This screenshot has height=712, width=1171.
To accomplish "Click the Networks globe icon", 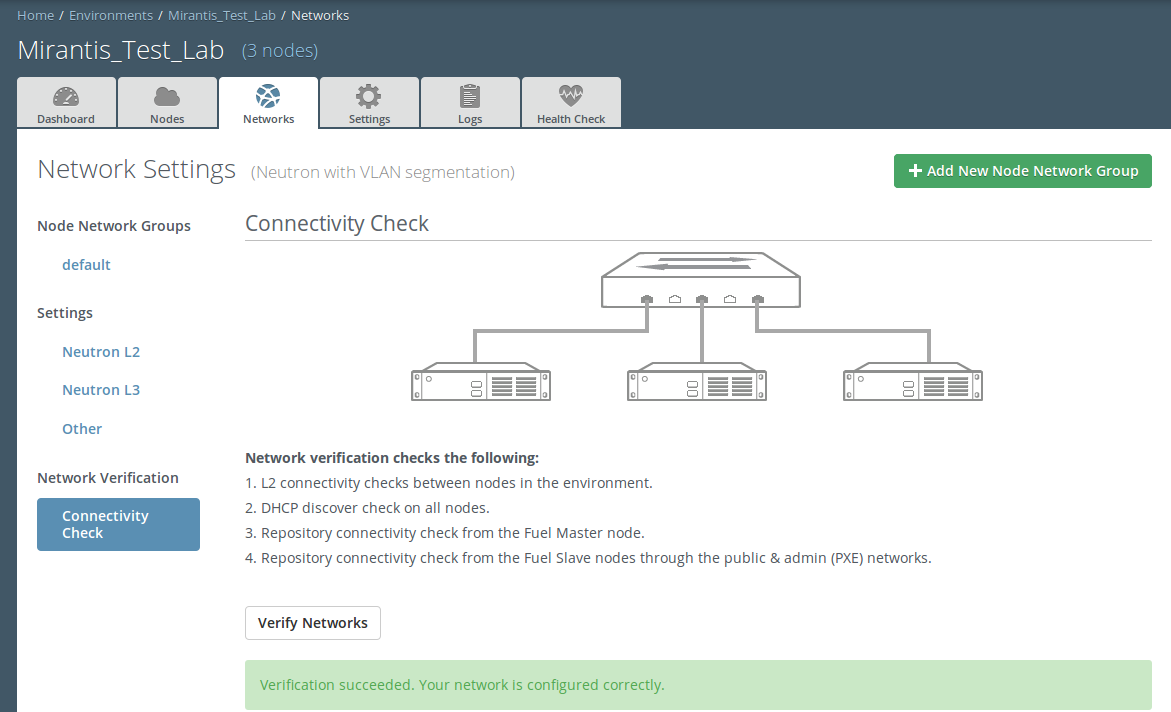I will 268,96.
